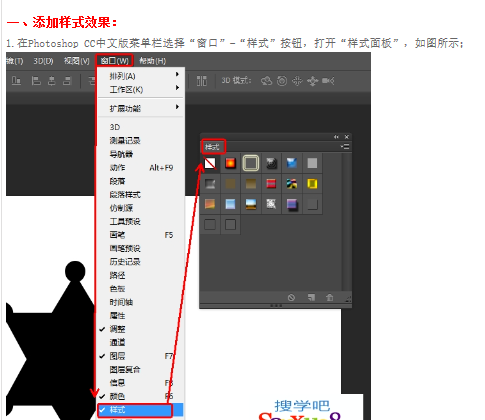Click the 3D pan icon in options bar
485x420 pixels.
pos(297,81)
